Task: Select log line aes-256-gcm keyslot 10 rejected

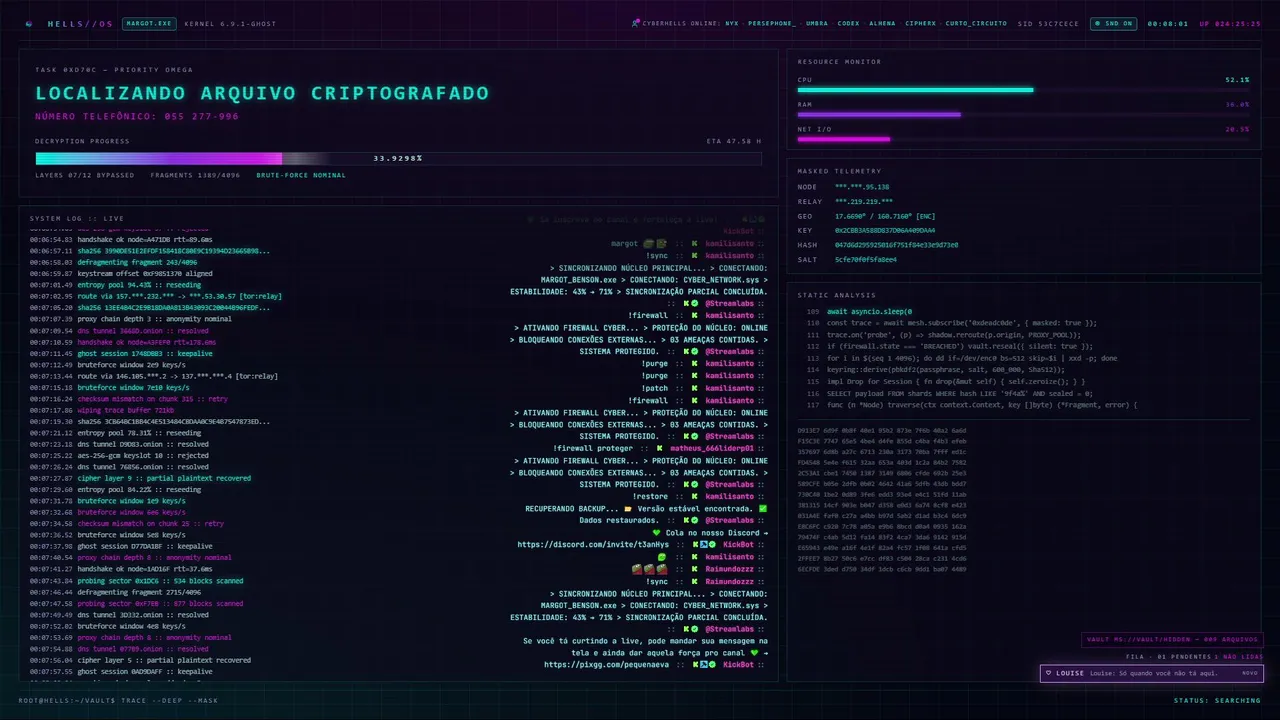Action: 119,455
